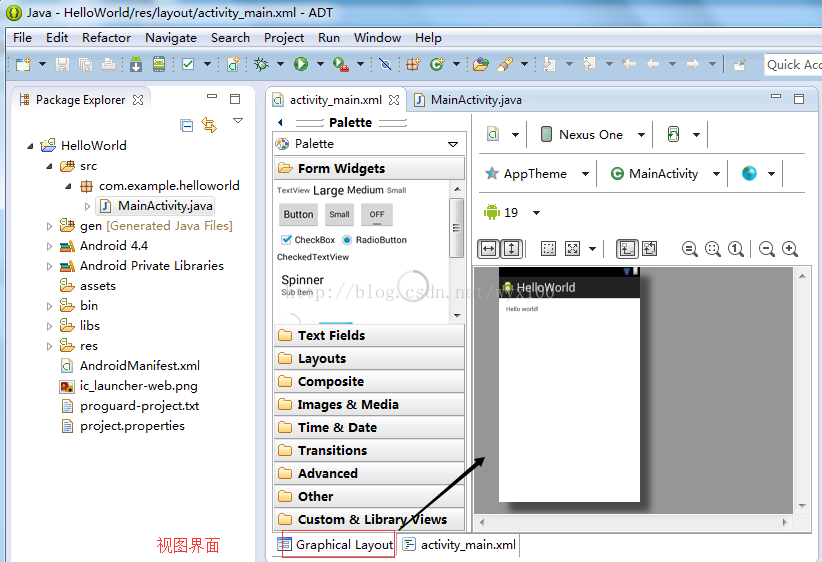Open the Project menu

[x=284, y=38]
